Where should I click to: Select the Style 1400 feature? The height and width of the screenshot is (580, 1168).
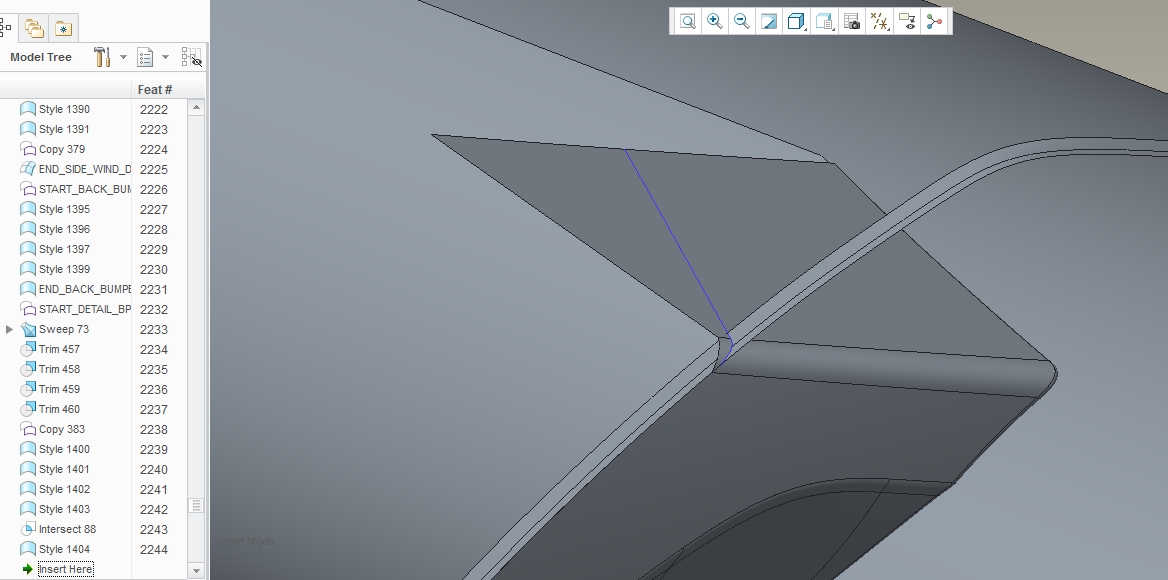pos(64,449)
